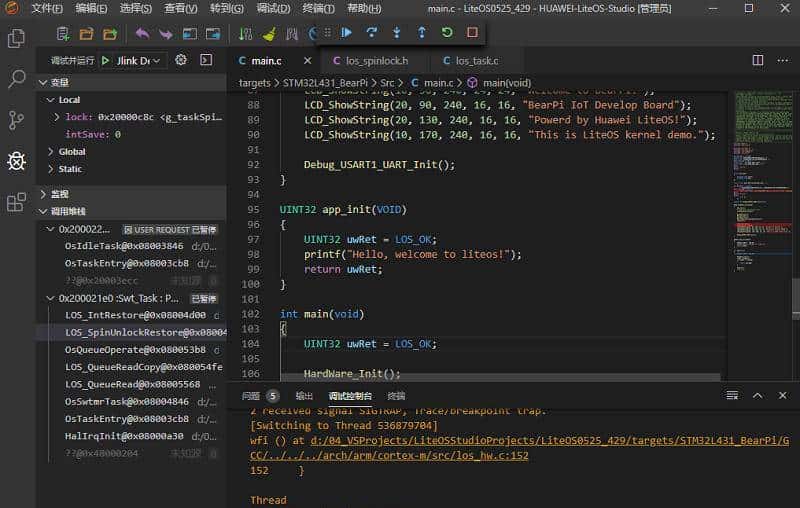This screenshot has height=508, width=800.
Task: Click the editor horizontal scrollbar
Action: (x=500, y=377)
